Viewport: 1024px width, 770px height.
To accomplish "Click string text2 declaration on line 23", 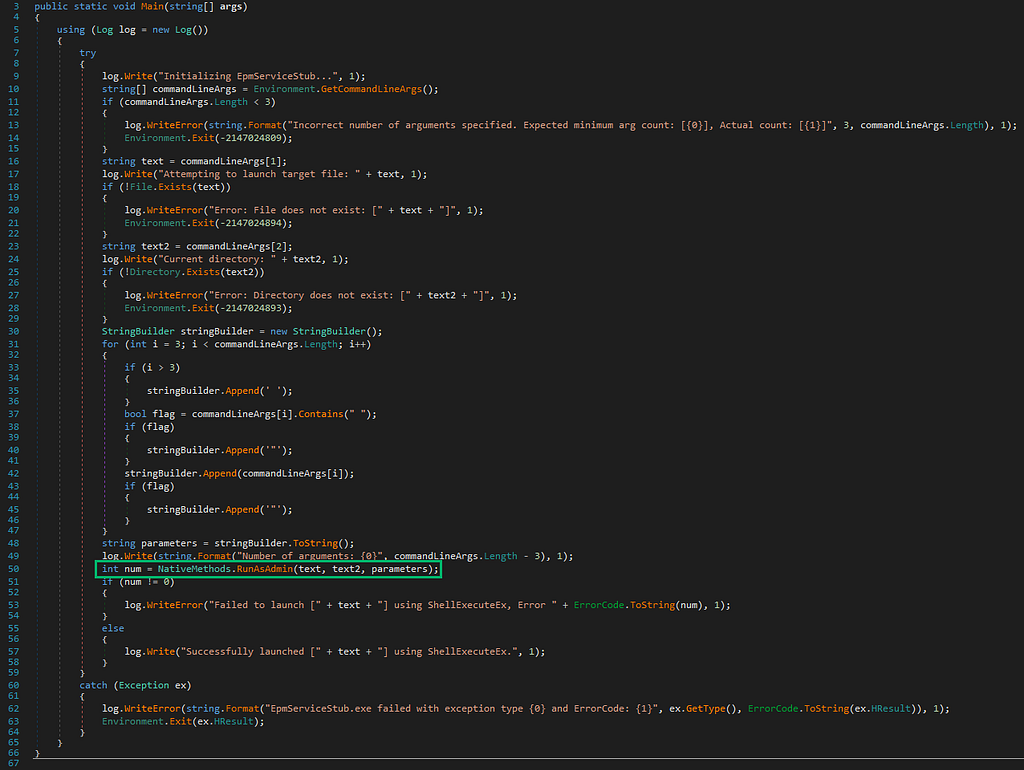I will click(197, 246).
